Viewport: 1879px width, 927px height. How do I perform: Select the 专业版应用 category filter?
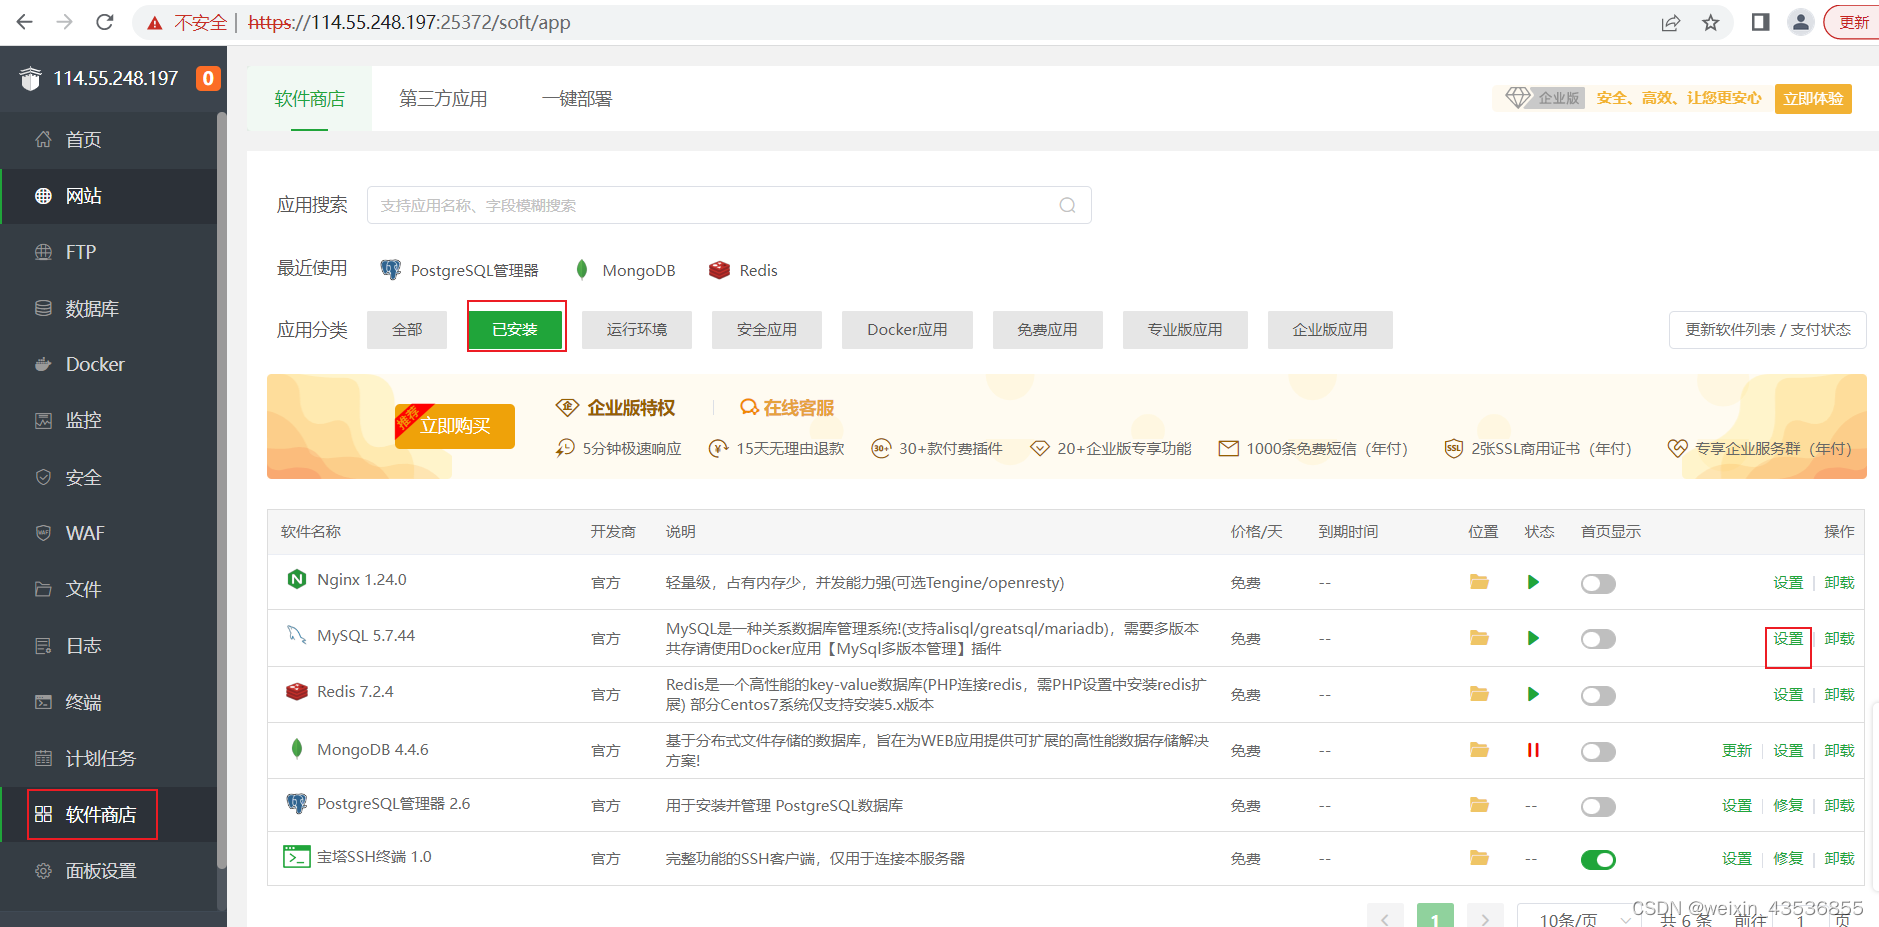[1185, 330]
